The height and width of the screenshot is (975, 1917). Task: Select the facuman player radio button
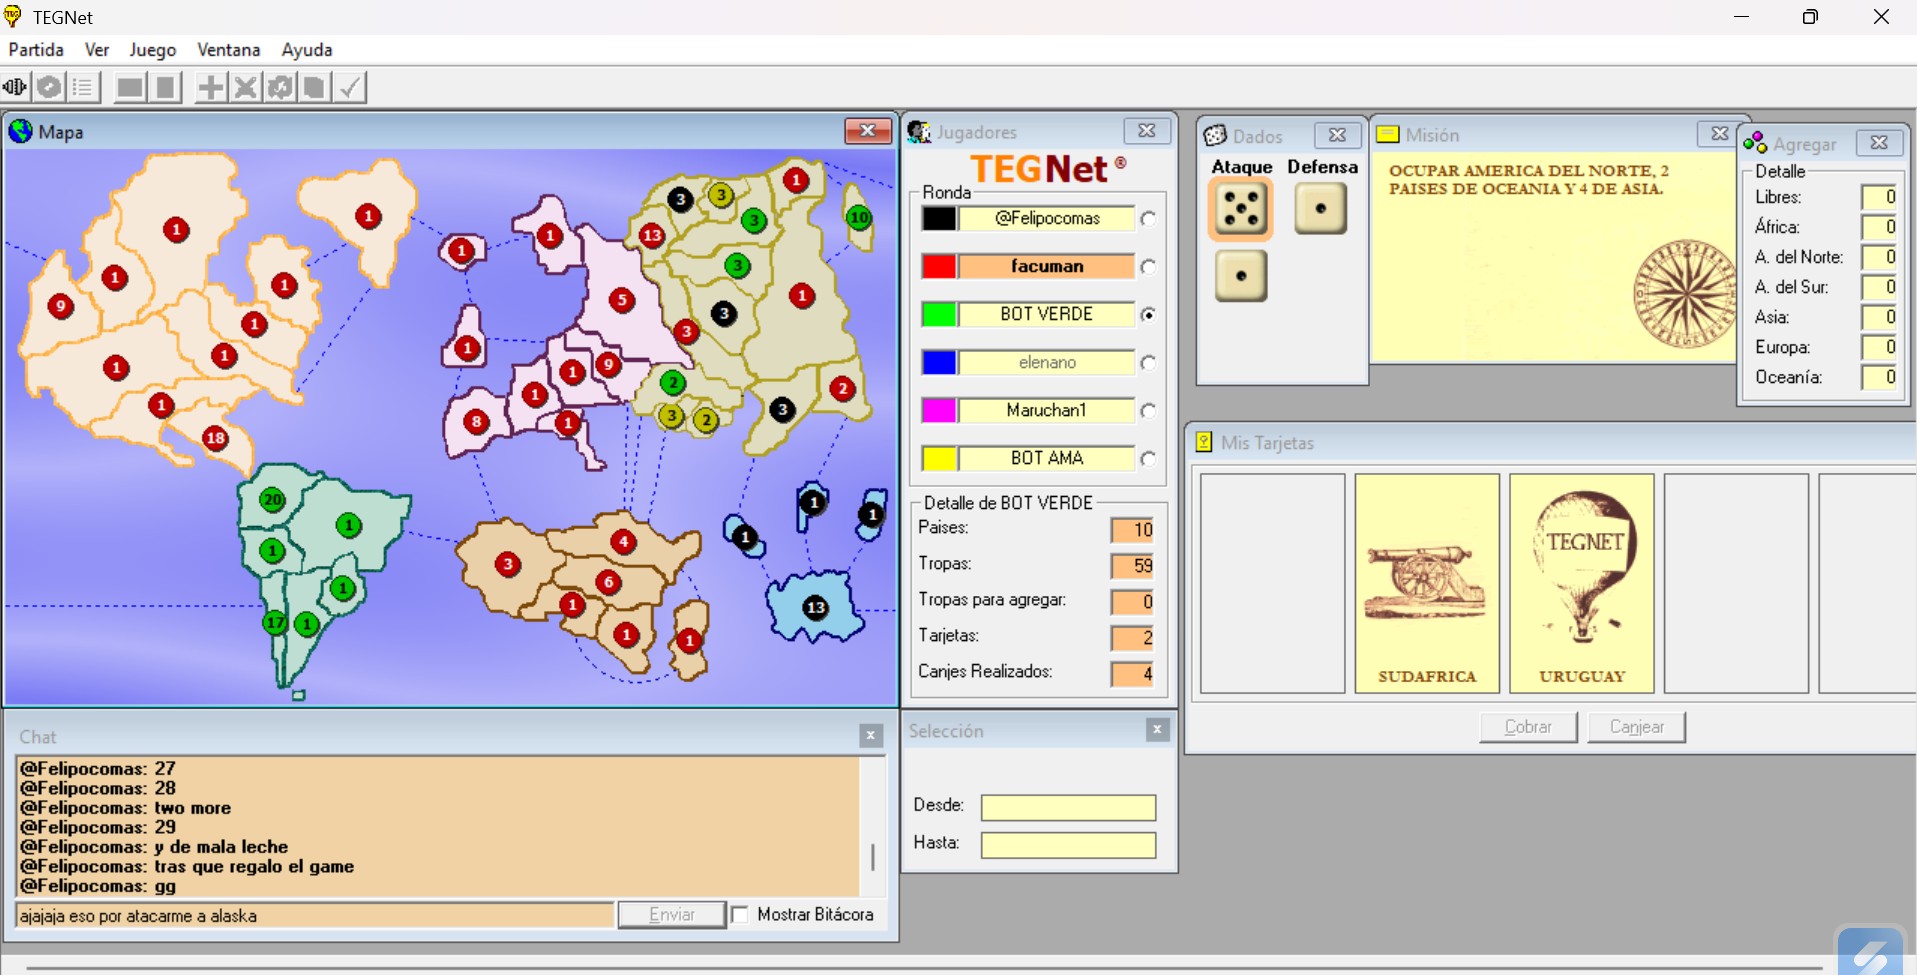coord(1148,267)
